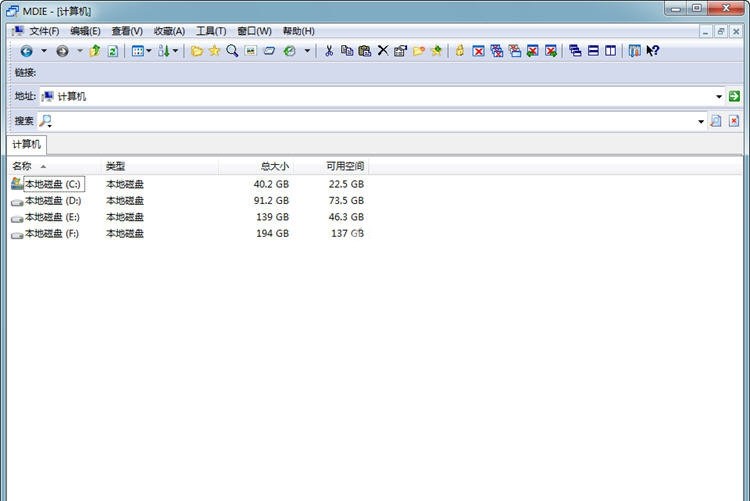Viewport: 750px width, 501px height.
Task: Click the lock tab icon
Action: (x=460, y=51)
